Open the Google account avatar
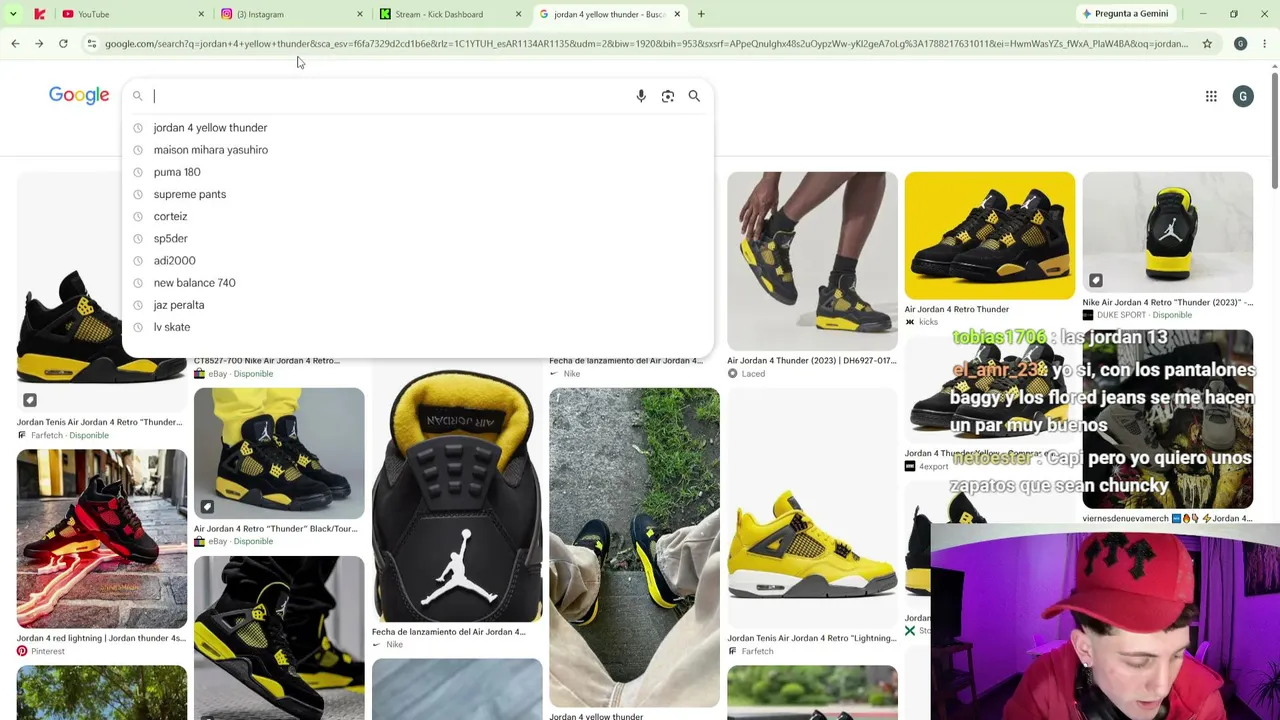This screenshot has width=1280, height=720. [x=1243, y=96]
